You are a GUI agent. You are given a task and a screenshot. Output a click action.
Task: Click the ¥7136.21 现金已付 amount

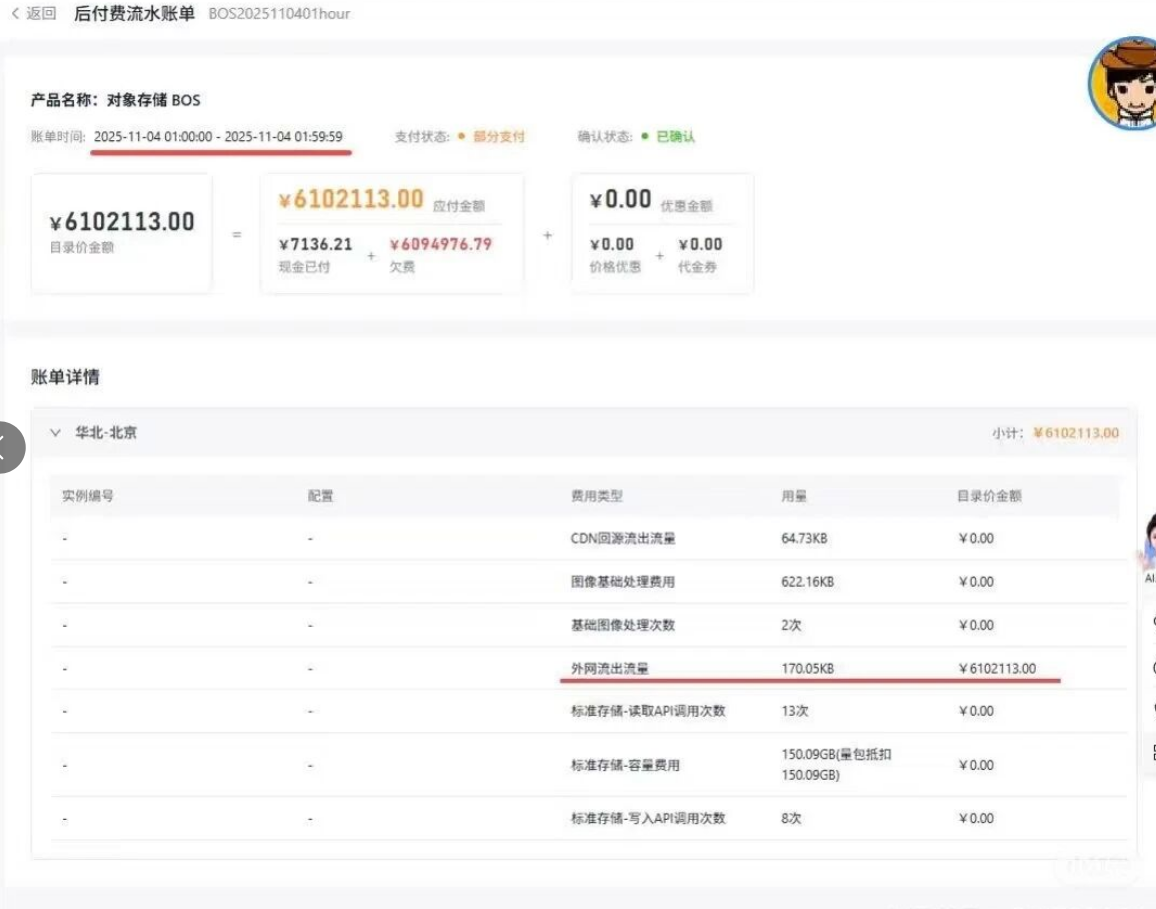pyautogui.click(x=316, y=244)
